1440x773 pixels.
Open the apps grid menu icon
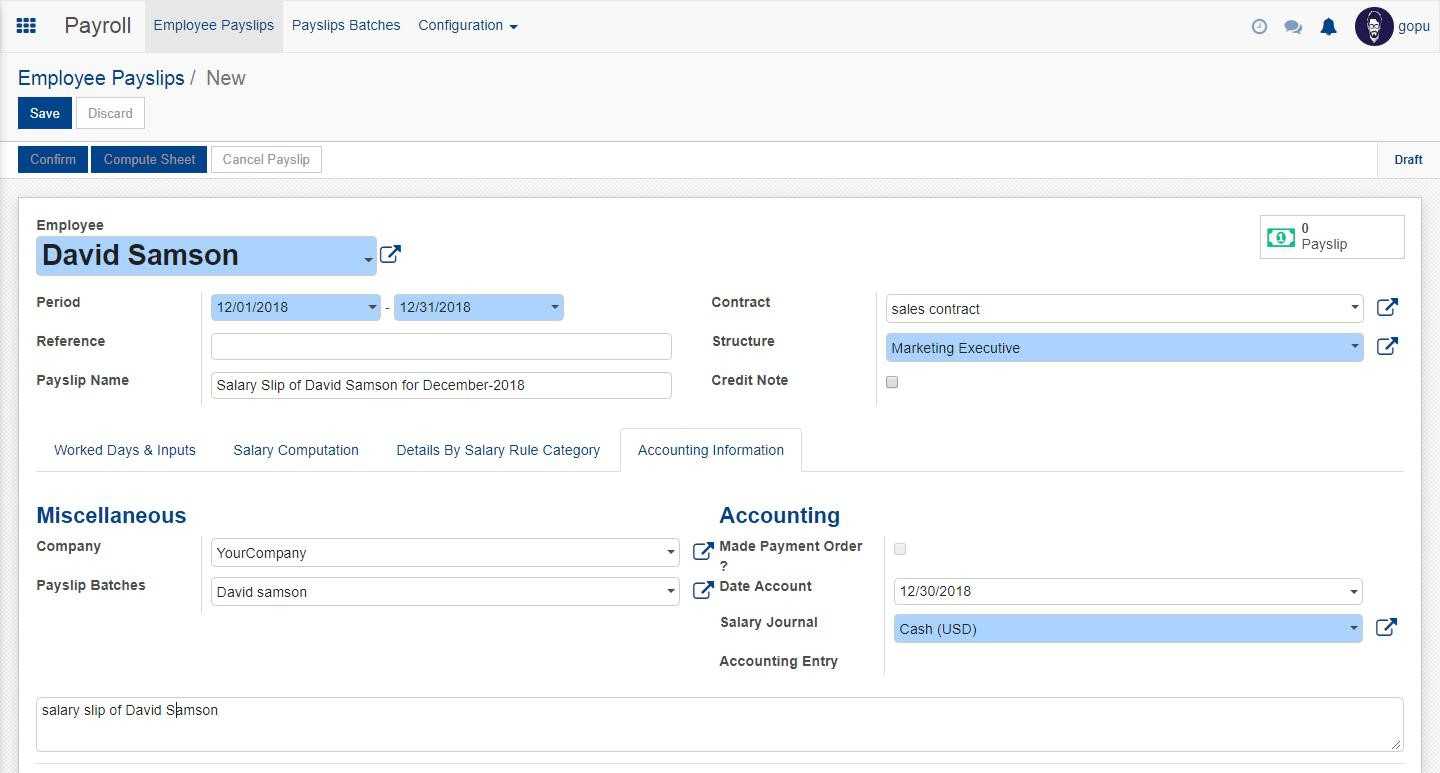click(x=27, y=26)
